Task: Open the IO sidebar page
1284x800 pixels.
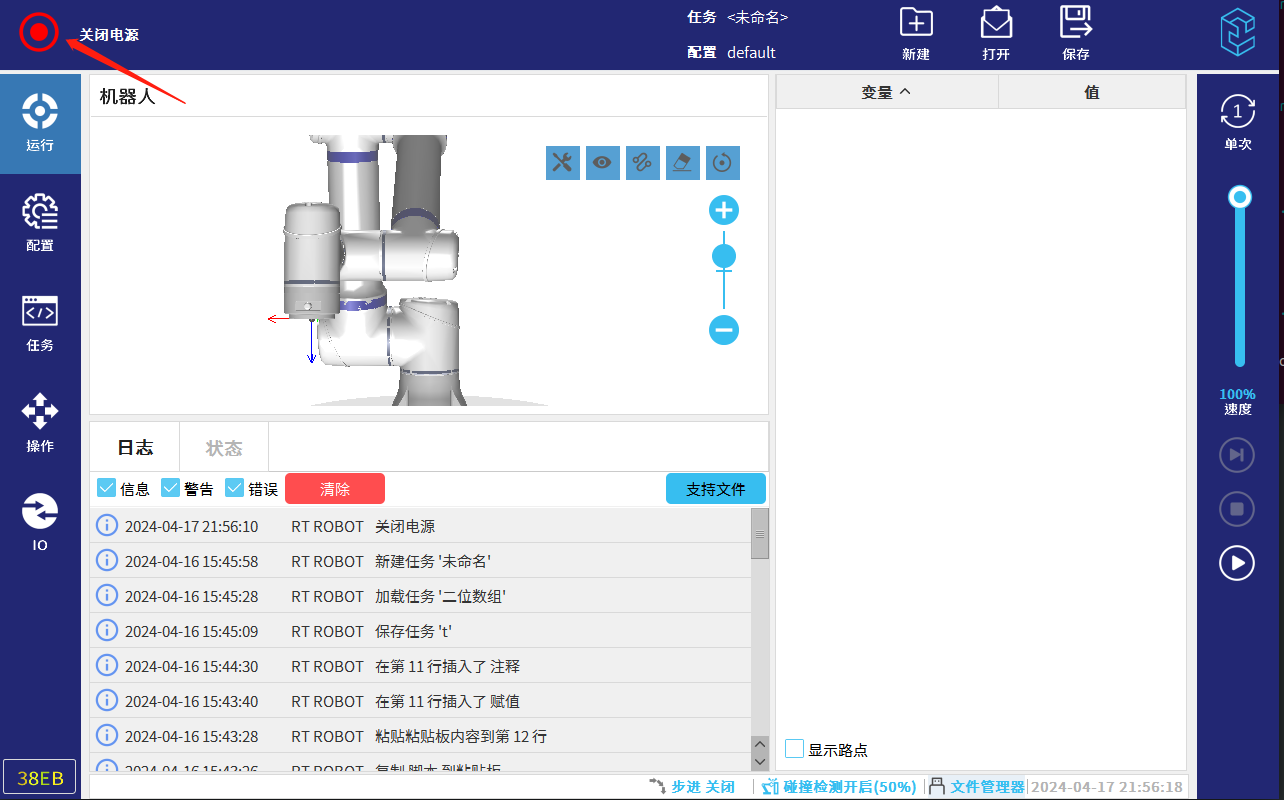Action: tap(40, 522)
